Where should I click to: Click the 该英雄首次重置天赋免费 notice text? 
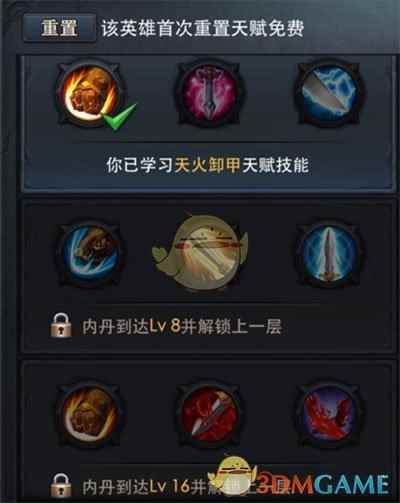pos(203,28)
